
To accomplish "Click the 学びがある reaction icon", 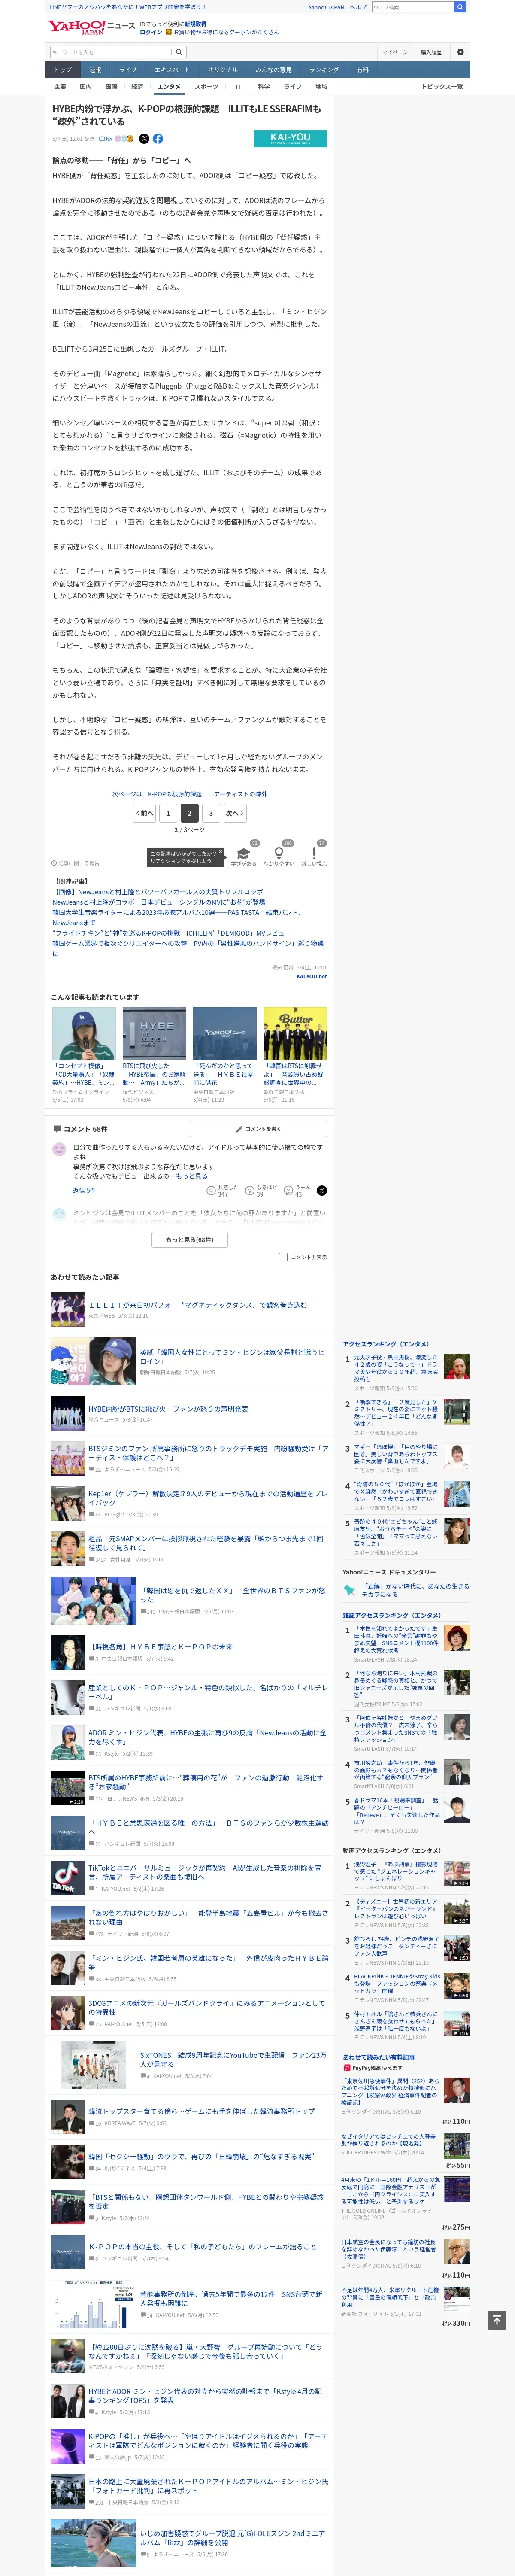I will coord(243,854).
